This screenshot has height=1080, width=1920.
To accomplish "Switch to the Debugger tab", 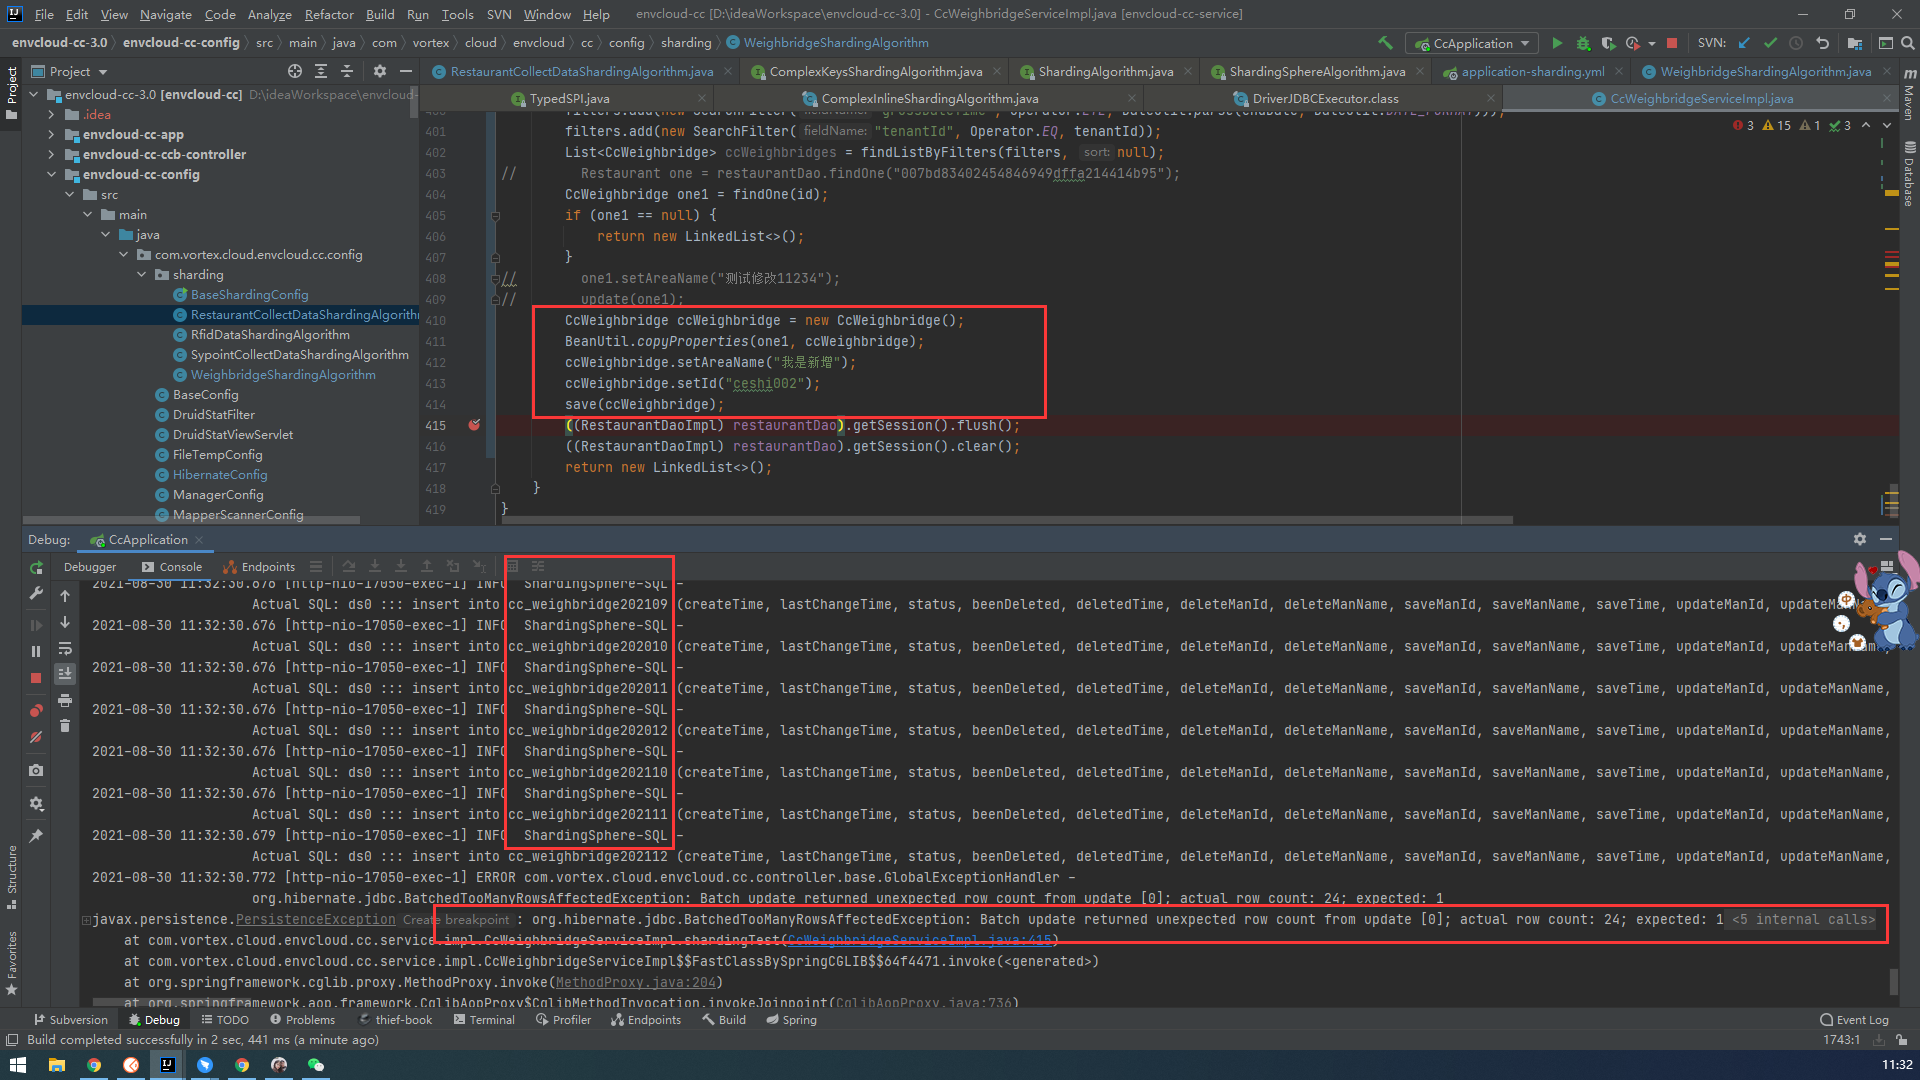I will coord(89,567).
